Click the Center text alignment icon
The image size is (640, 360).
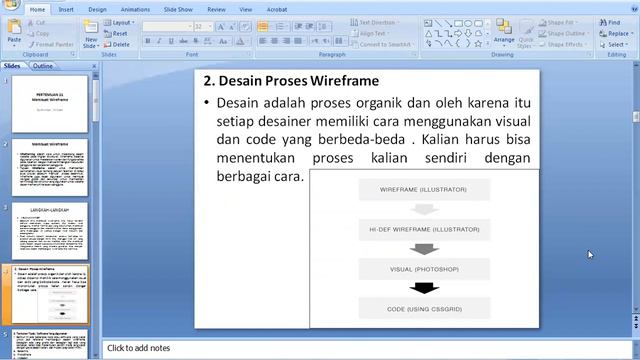click(275, 41)
